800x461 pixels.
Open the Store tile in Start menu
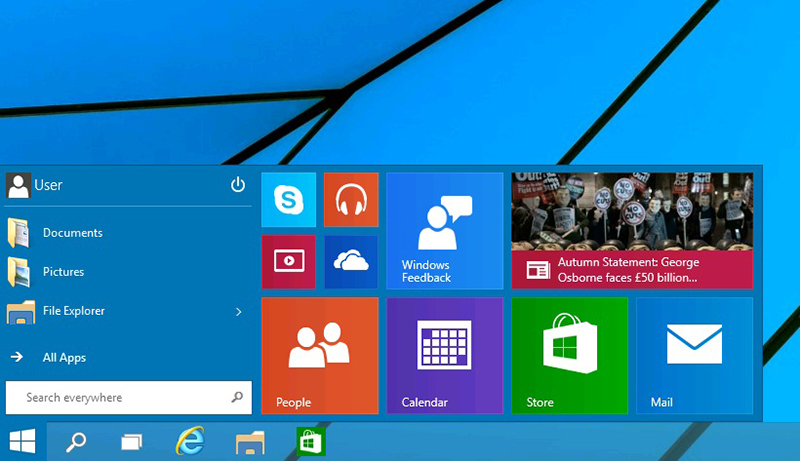pyautogui.click(x=570, y=355)
